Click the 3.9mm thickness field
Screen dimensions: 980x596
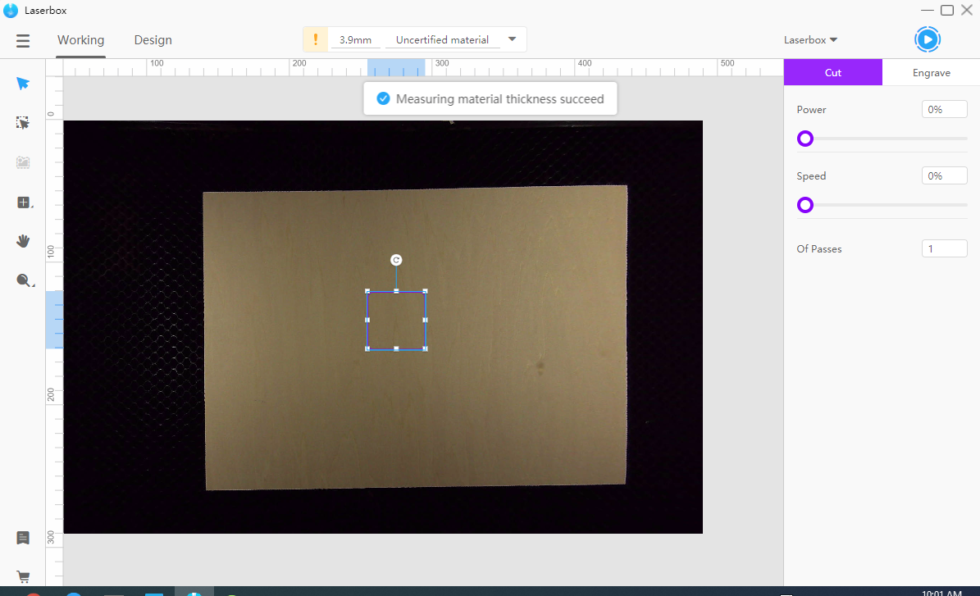pyautogui.click(x=355, y=40)
